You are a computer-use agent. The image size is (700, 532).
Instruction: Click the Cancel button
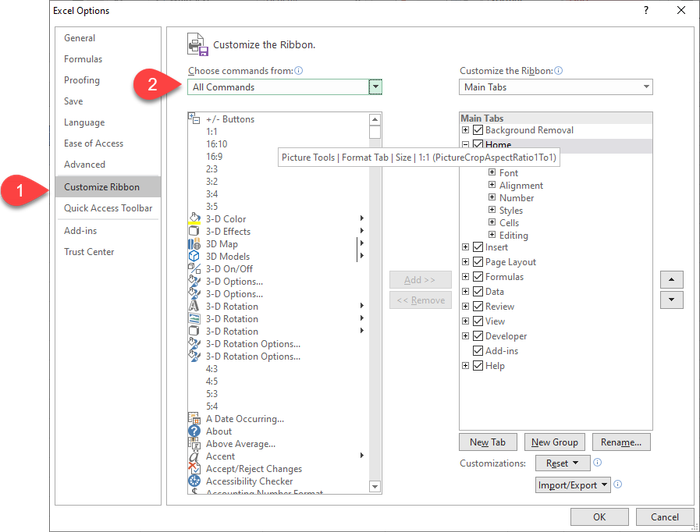click(x=665, y=517)
